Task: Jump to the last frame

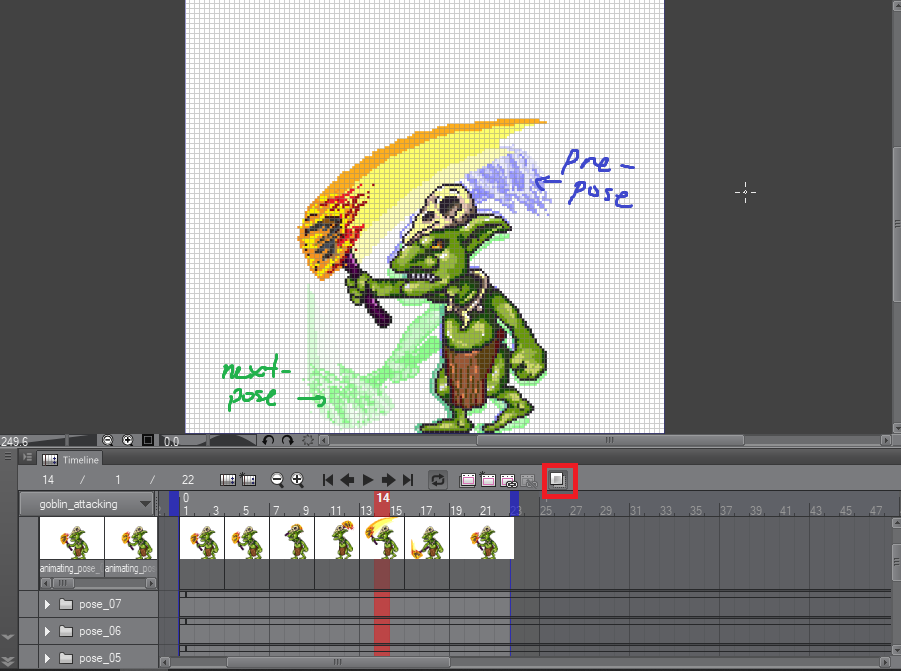Action: 408,480
